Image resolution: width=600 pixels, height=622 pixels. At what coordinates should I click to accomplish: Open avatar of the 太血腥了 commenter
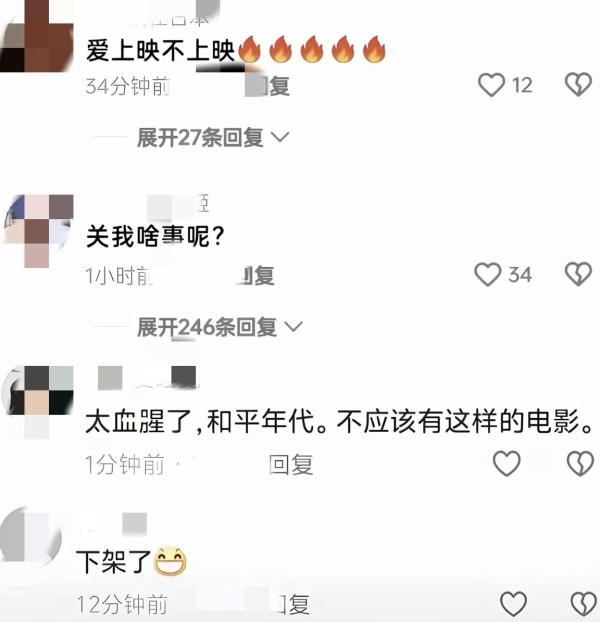tap(36, 401)
